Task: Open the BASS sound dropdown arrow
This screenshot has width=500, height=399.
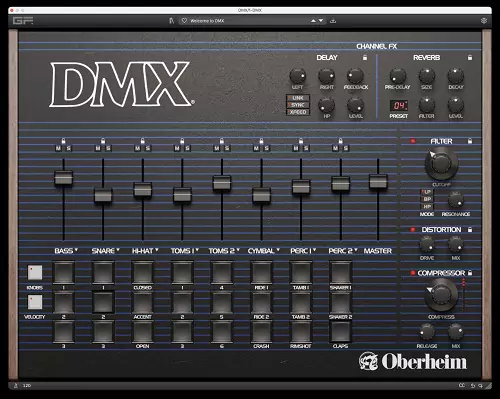Action: click(76, 249)
